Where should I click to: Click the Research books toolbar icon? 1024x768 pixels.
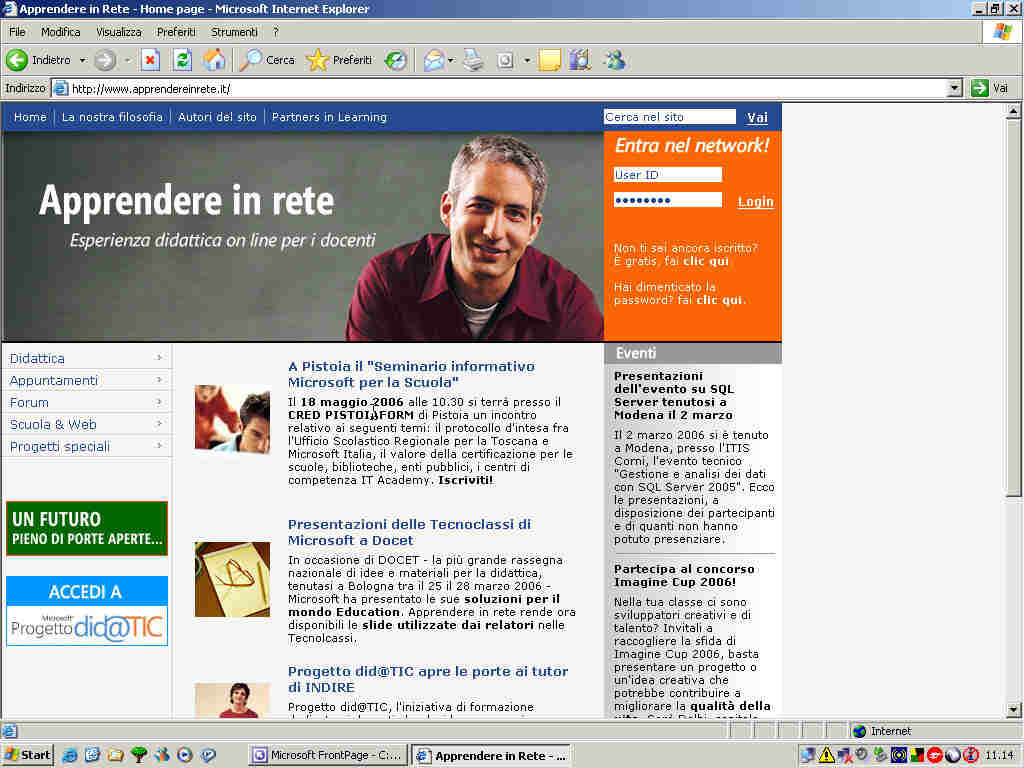tap(579, 60)
